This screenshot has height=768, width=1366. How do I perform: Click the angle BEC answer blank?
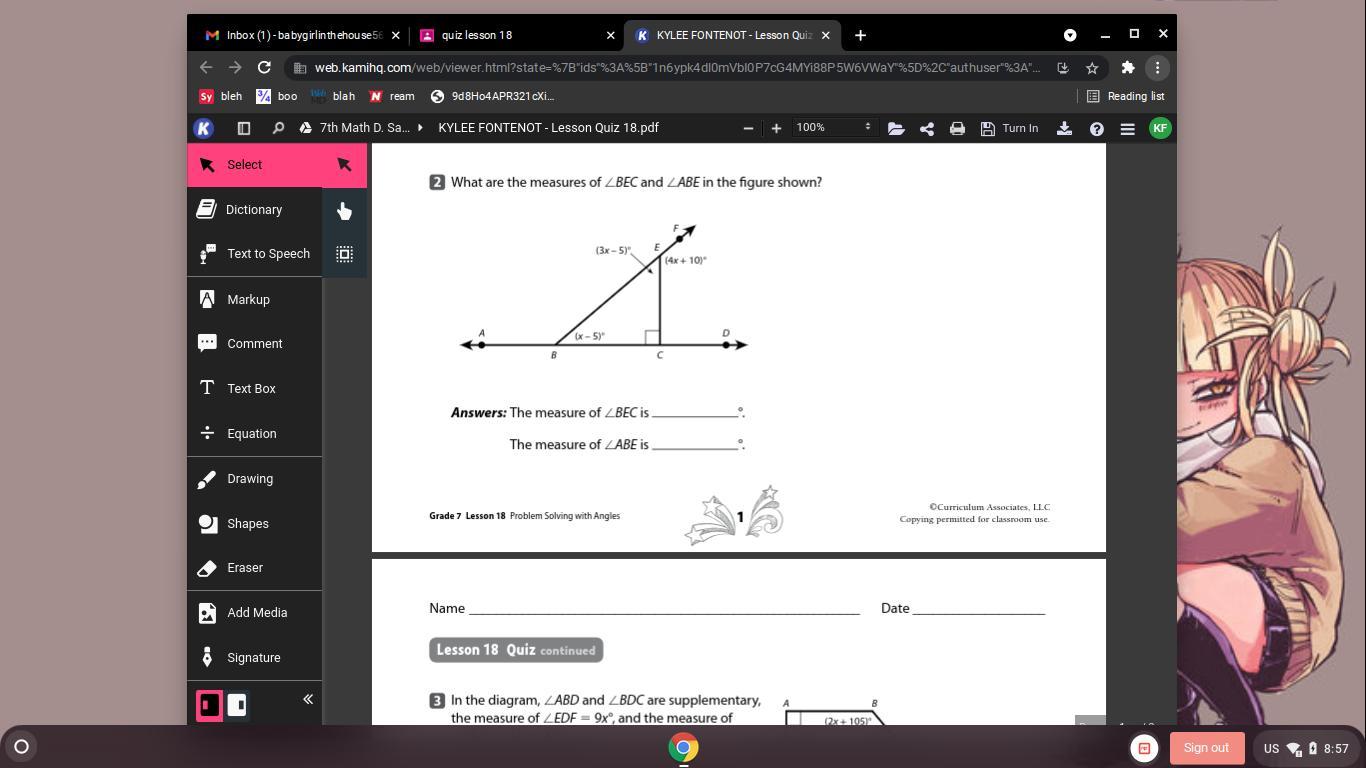695,411
